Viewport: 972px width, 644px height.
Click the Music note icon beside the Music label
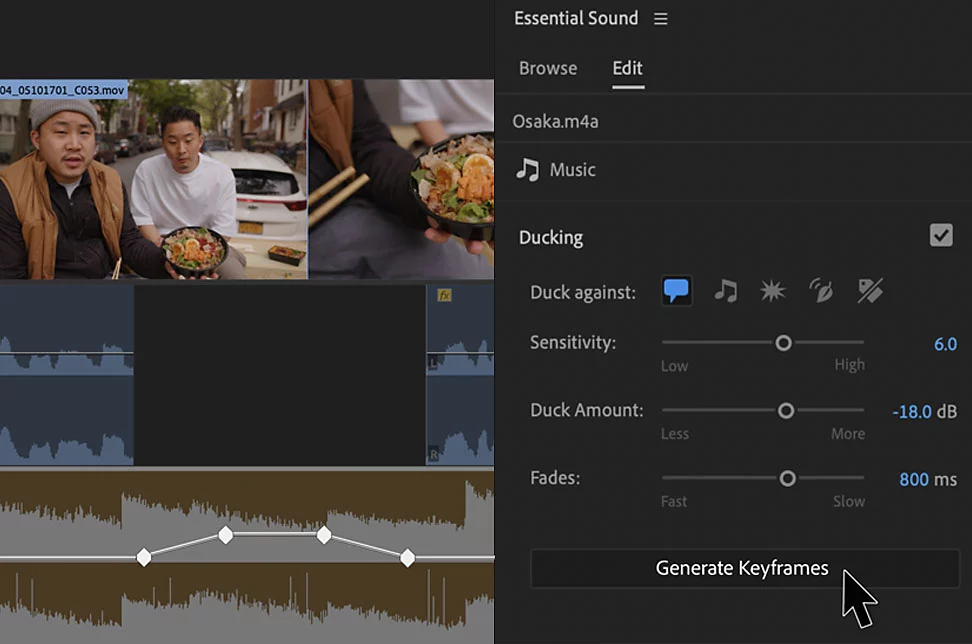[525, 169]
